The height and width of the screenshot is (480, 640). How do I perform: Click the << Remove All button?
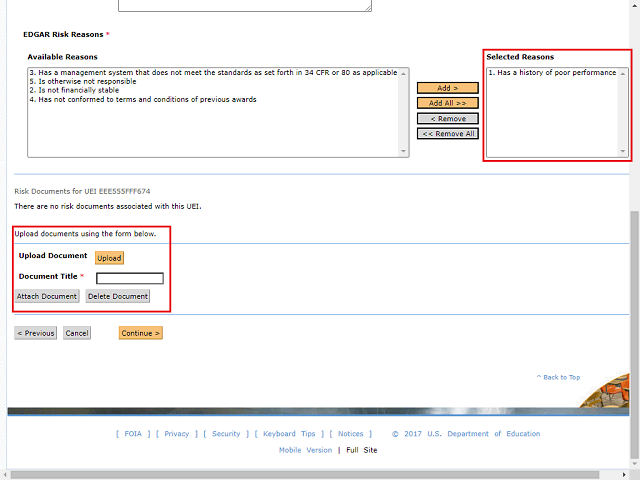447,133
